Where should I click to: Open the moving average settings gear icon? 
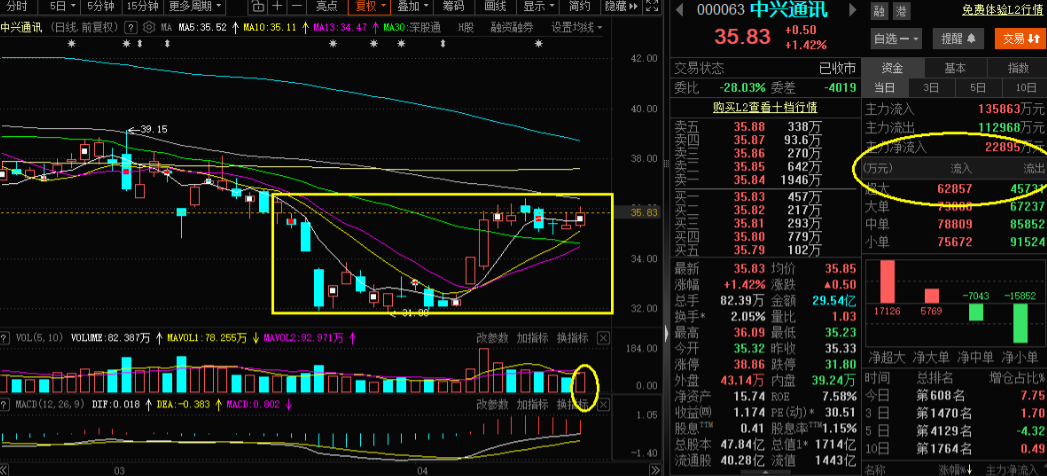(x=148, y=28)
